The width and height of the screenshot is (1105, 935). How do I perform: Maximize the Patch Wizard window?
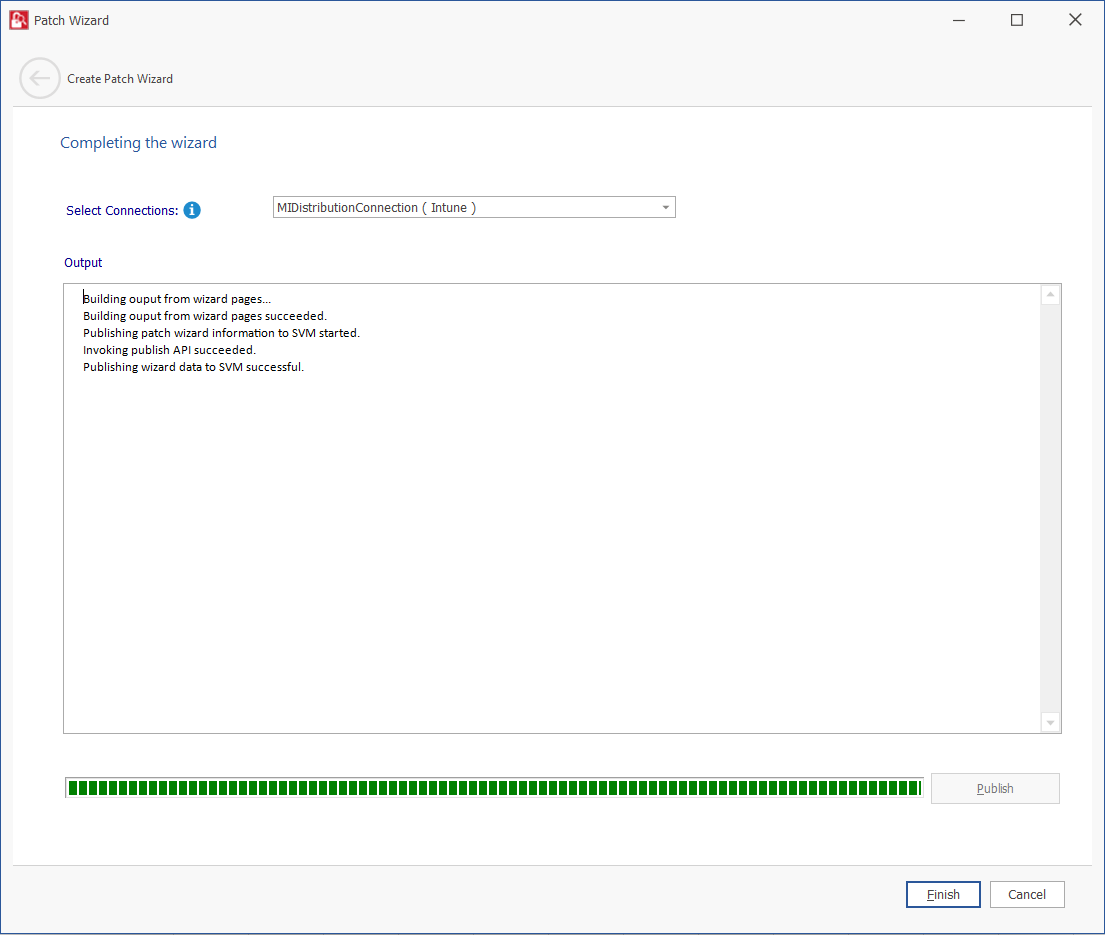pos(1016,20)
